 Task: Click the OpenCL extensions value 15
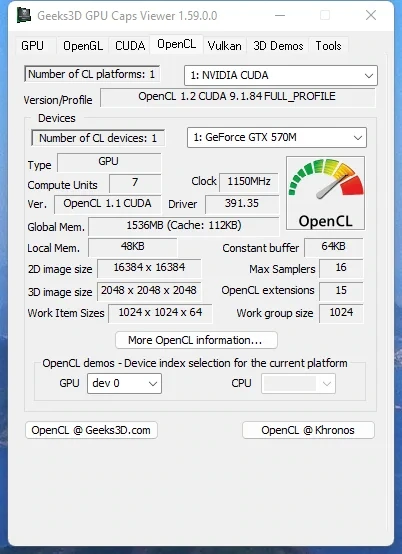click(341, 291)
